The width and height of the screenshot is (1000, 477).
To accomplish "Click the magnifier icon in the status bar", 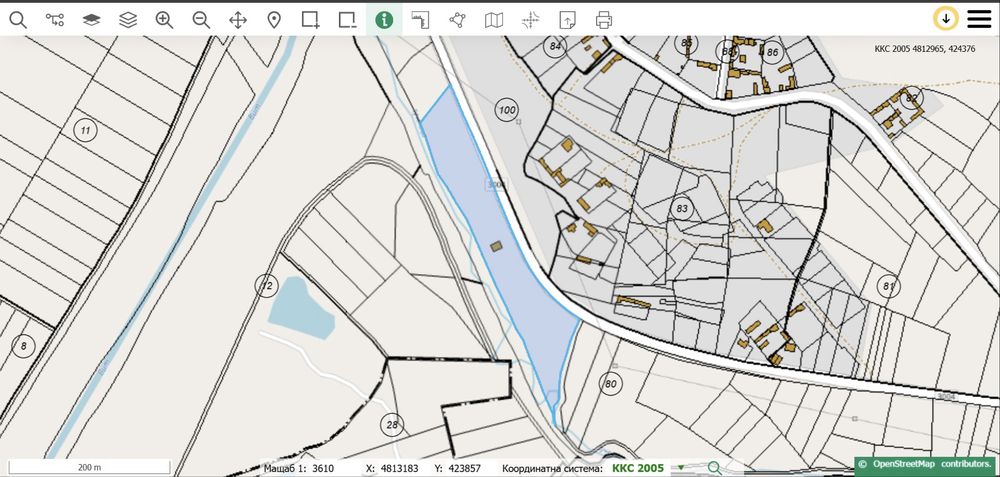I will (715, 468).
